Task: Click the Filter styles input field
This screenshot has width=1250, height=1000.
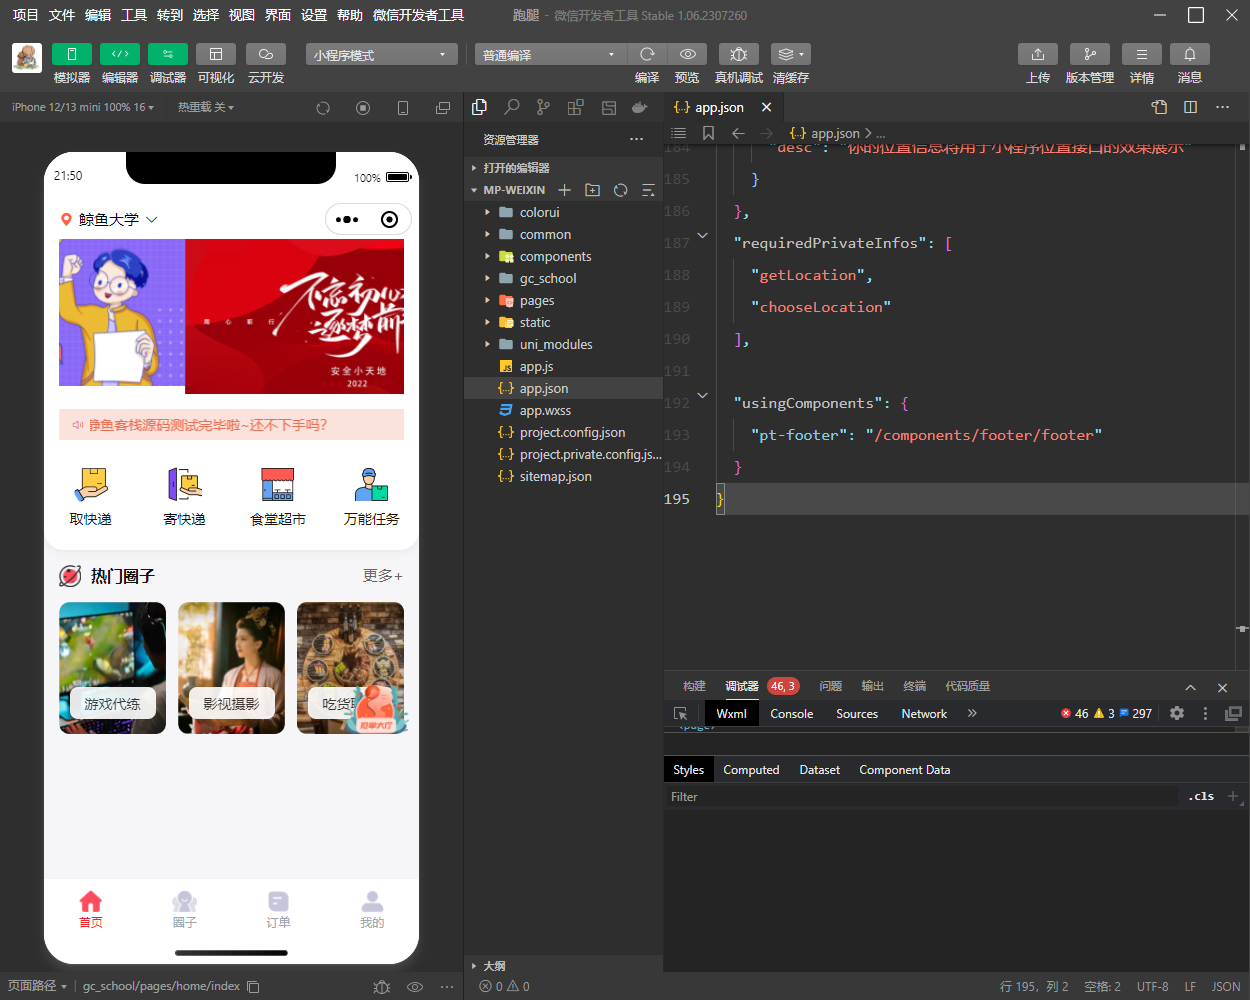Action: (x=920, y=797)
